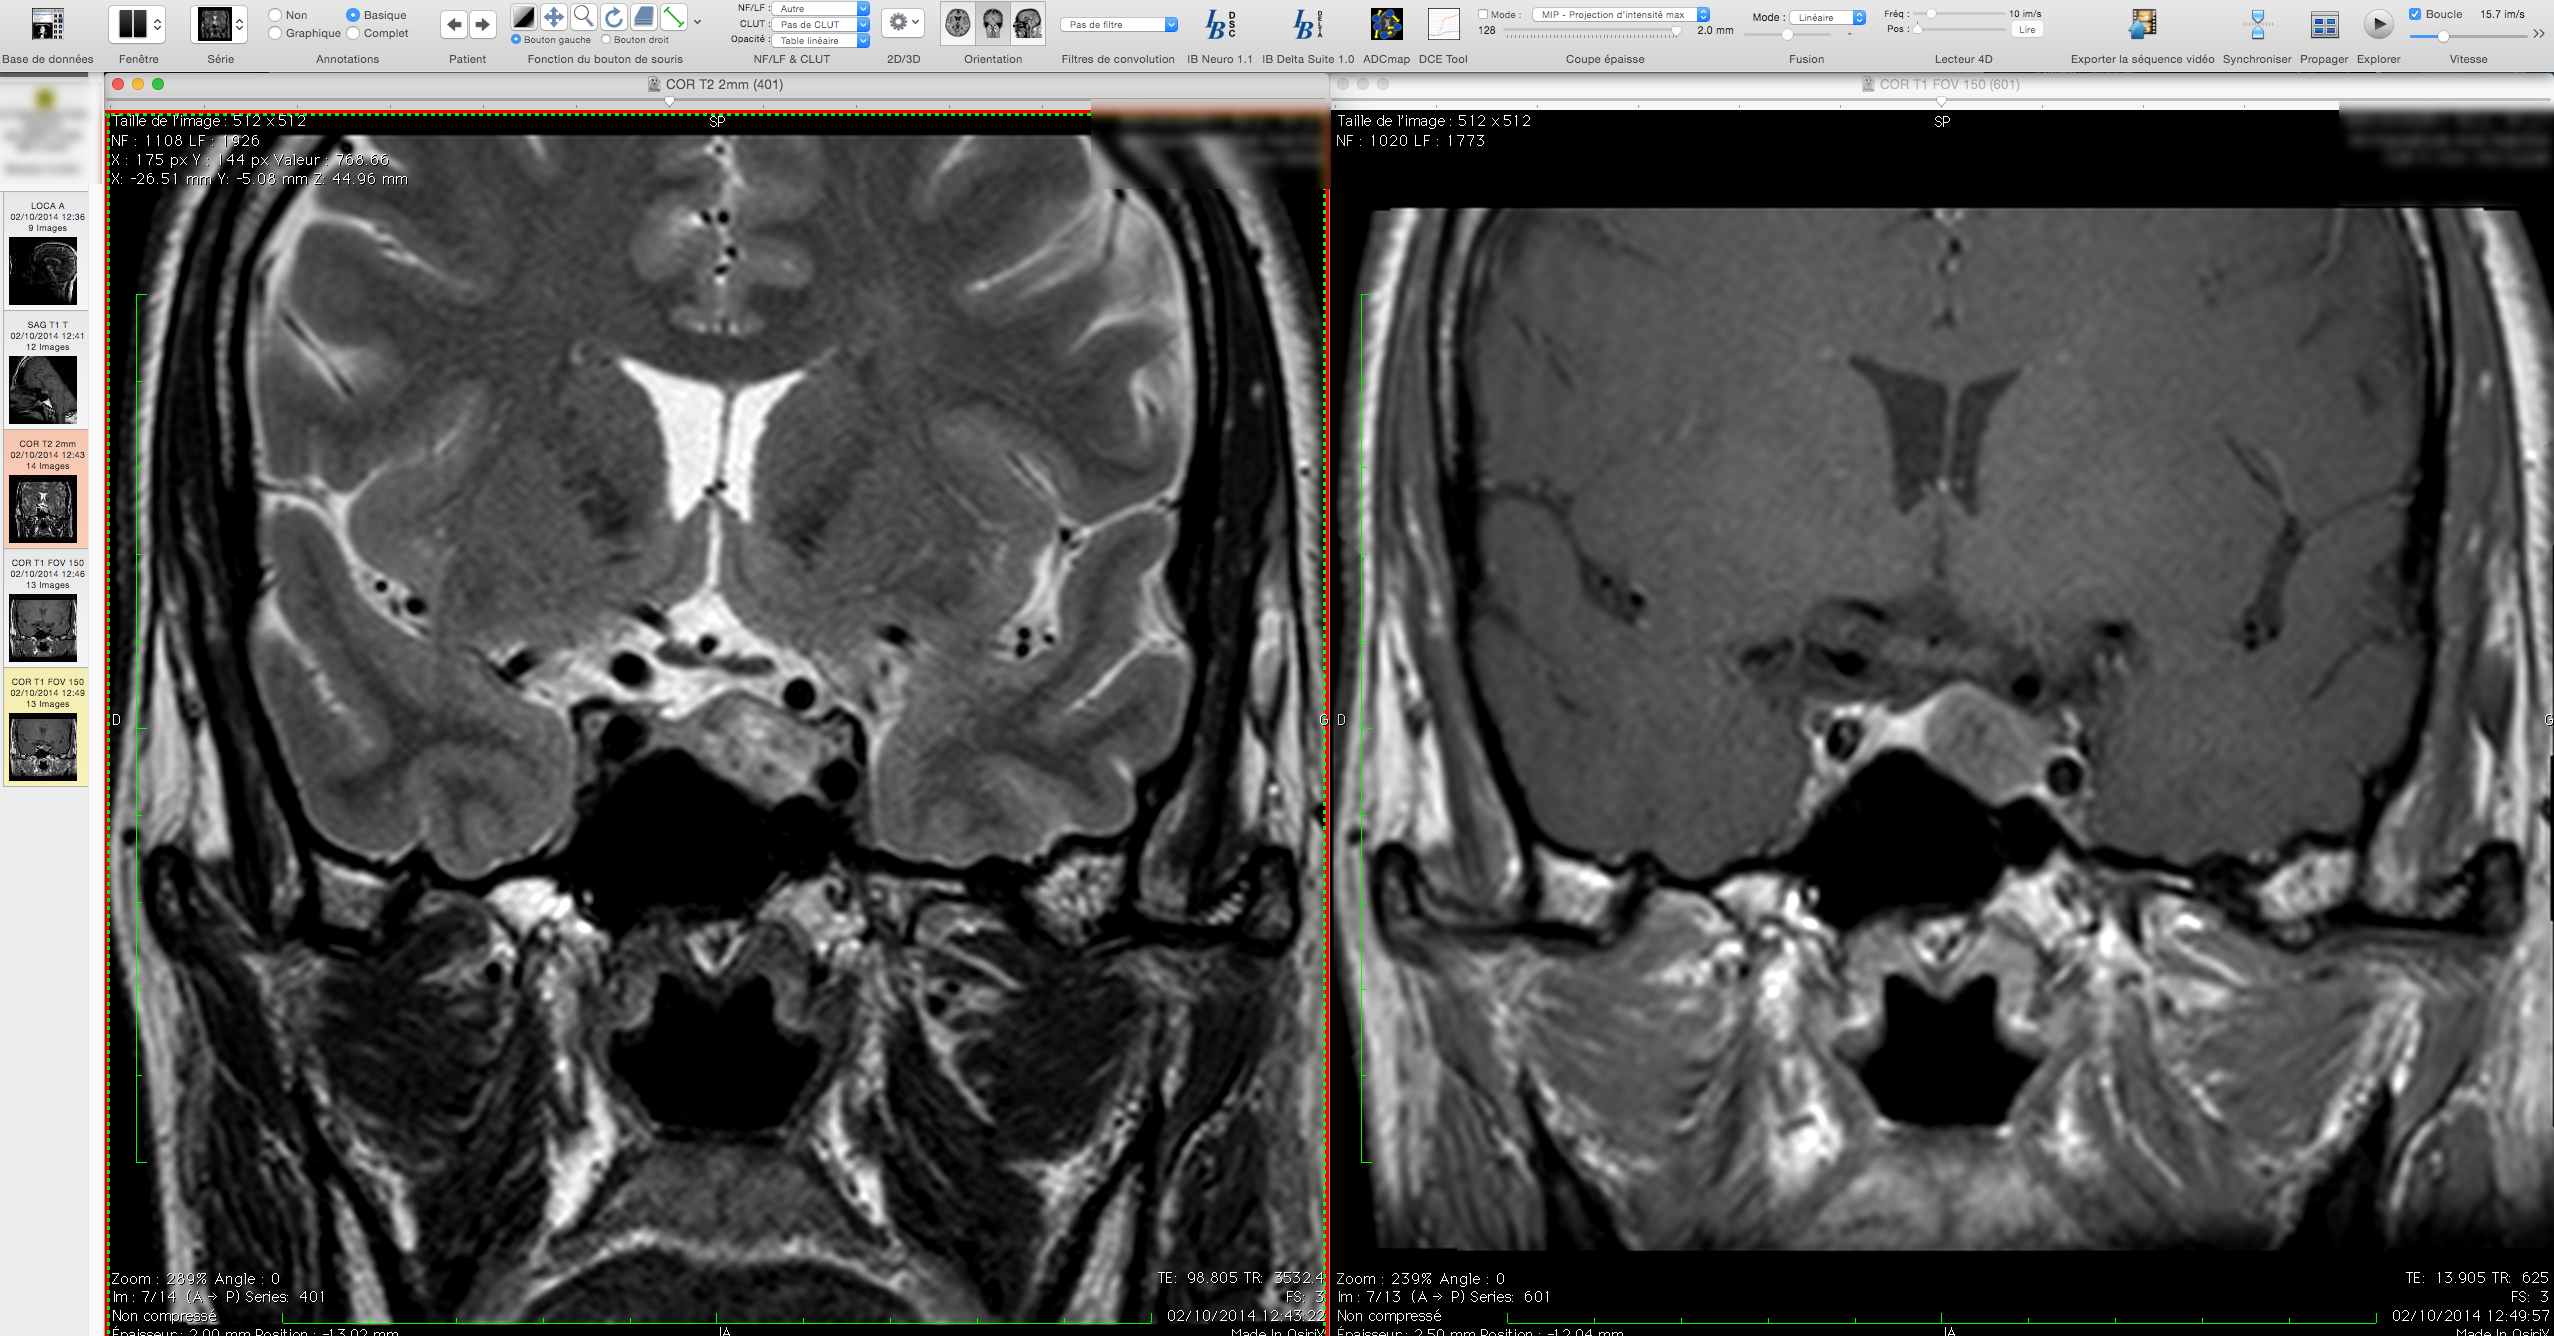Screen dimensions: 2554x1336
Task: Go to next patient with right arrow
Action: [482, 24]
